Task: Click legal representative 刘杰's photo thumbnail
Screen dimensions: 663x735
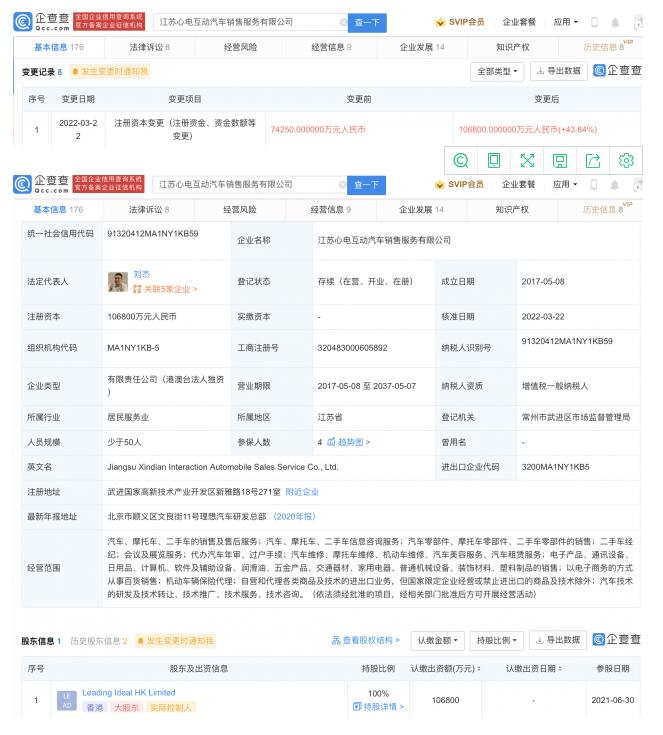Action: 117,282
